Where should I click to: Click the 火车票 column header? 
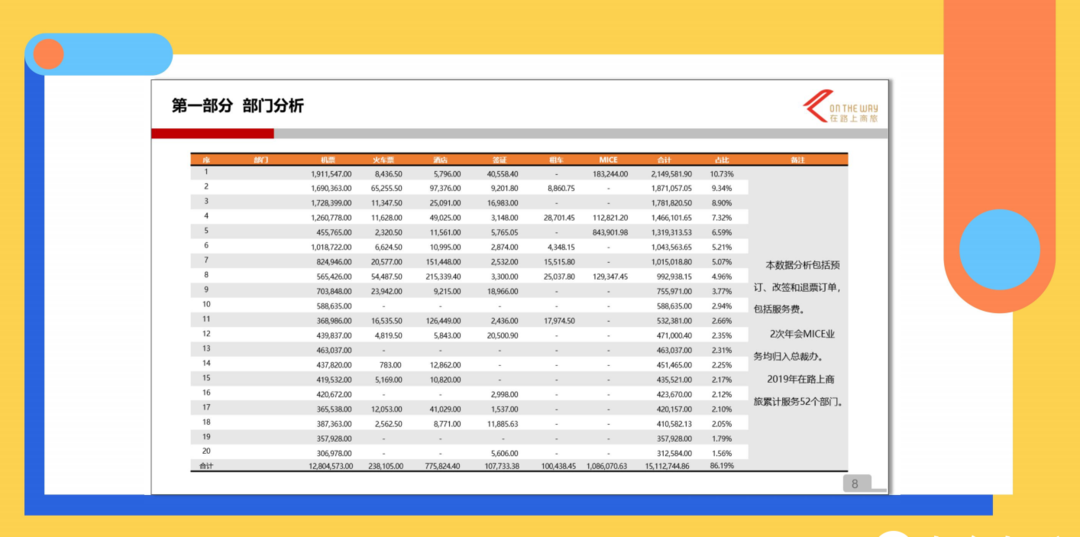click(384, 159)
